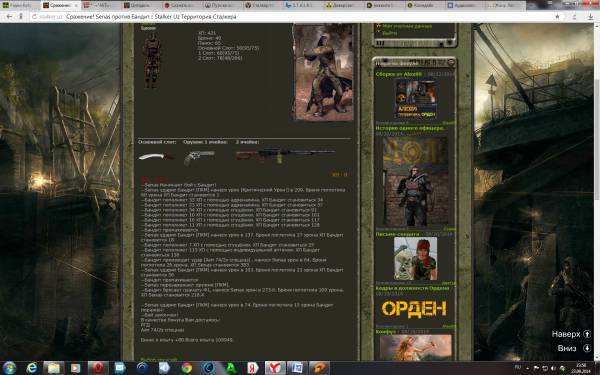
Task: Click the Вниз scroll-to-bottom button
Action: 574,348
